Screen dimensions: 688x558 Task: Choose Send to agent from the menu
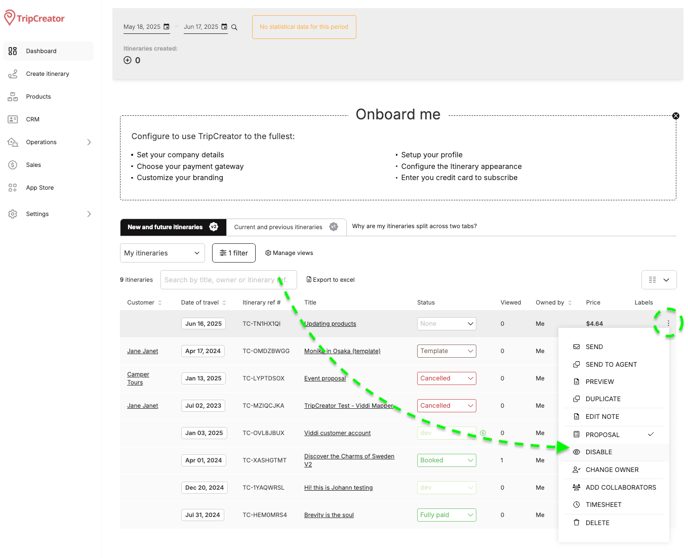click(x=611, y=365)
